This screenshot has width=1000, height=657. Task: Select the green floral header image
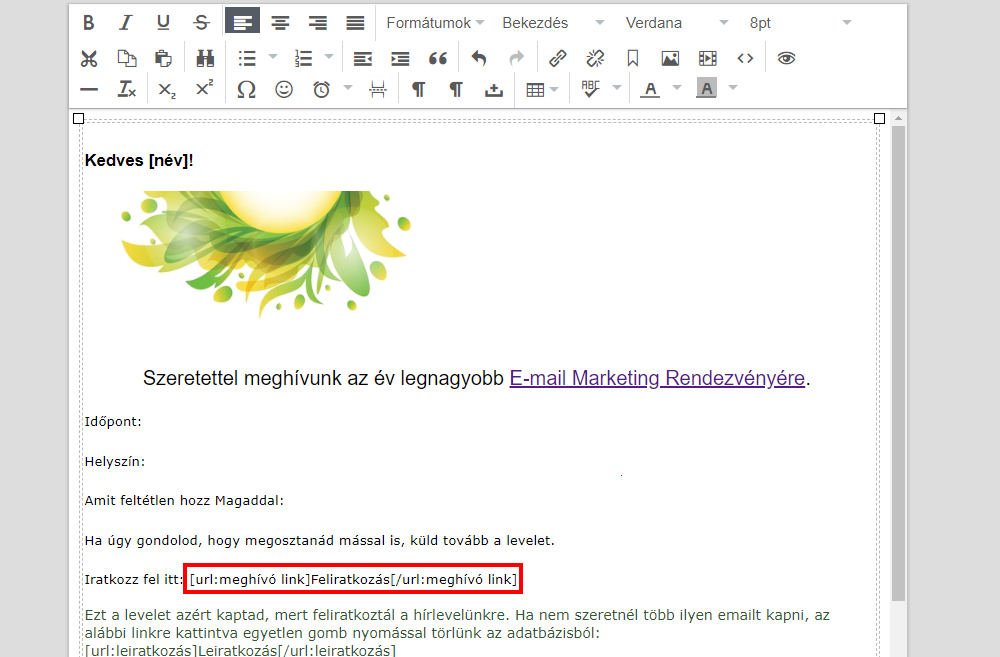265,253
